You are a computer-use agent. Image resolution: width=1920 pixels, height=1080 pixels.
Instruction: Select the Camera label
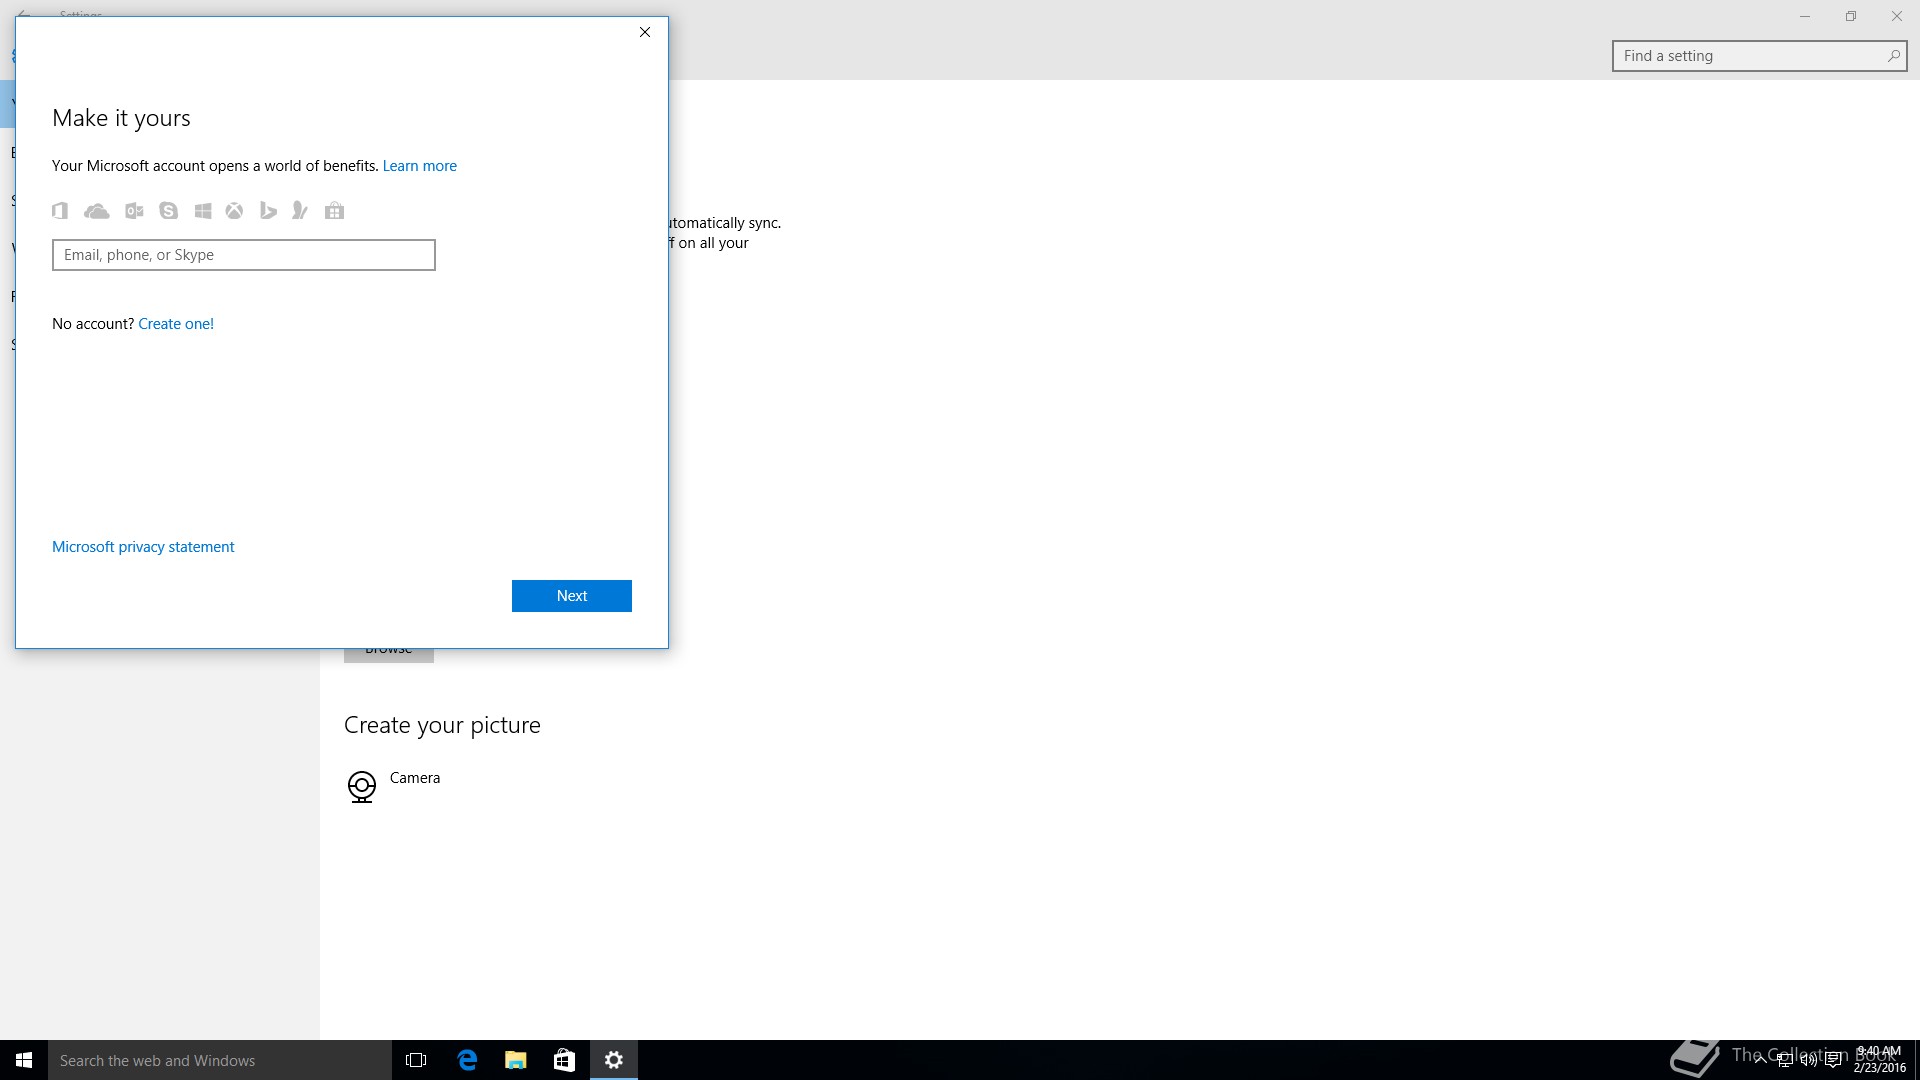pyautogui.click(x=415, y=778)
